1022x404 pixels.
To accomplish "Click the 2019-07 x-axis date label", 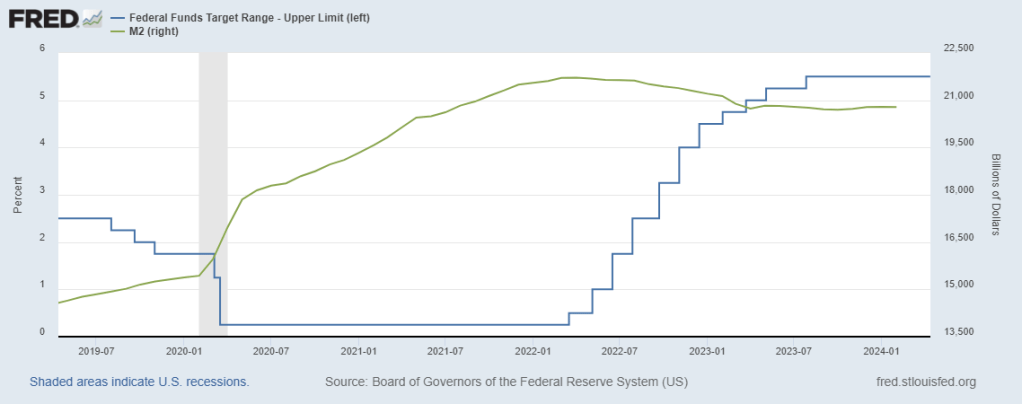I will pos(96,351).
